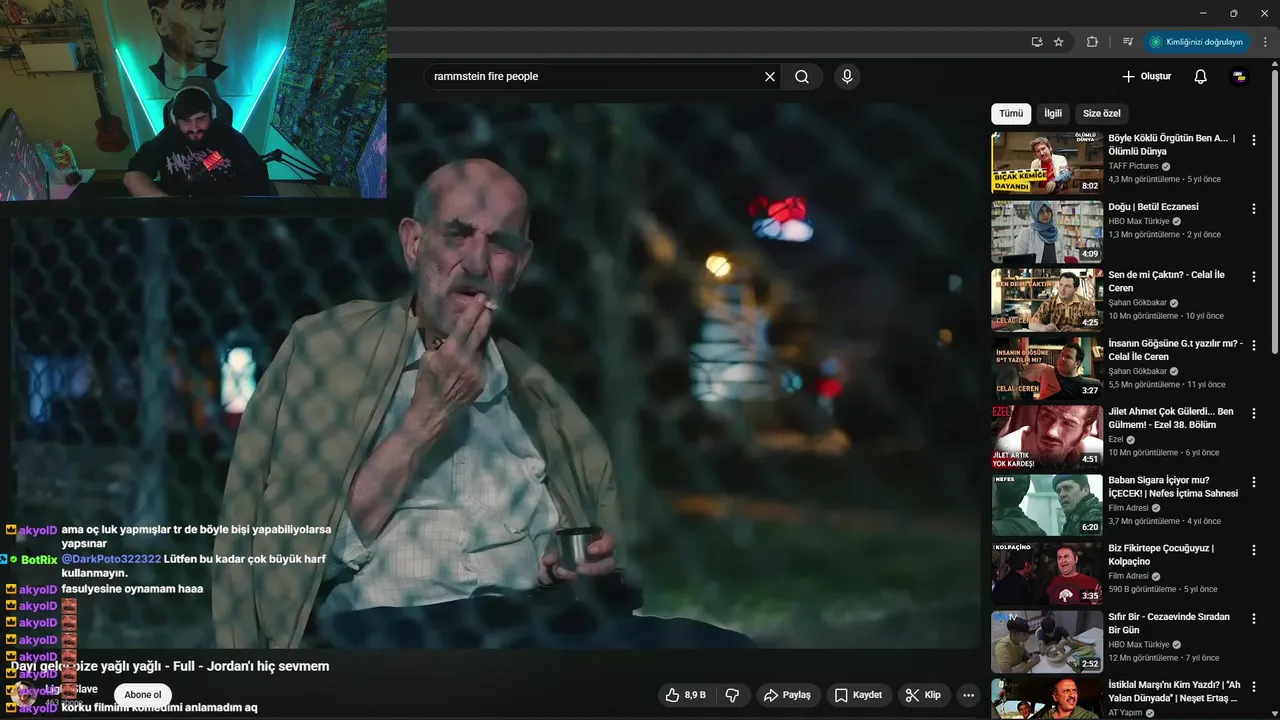Open options menu for İstiklal Marşı'nı Kim Yazdı?
Image resolution: width=1280 pixels, height=720 pixels.
(x=1254, y=686)
